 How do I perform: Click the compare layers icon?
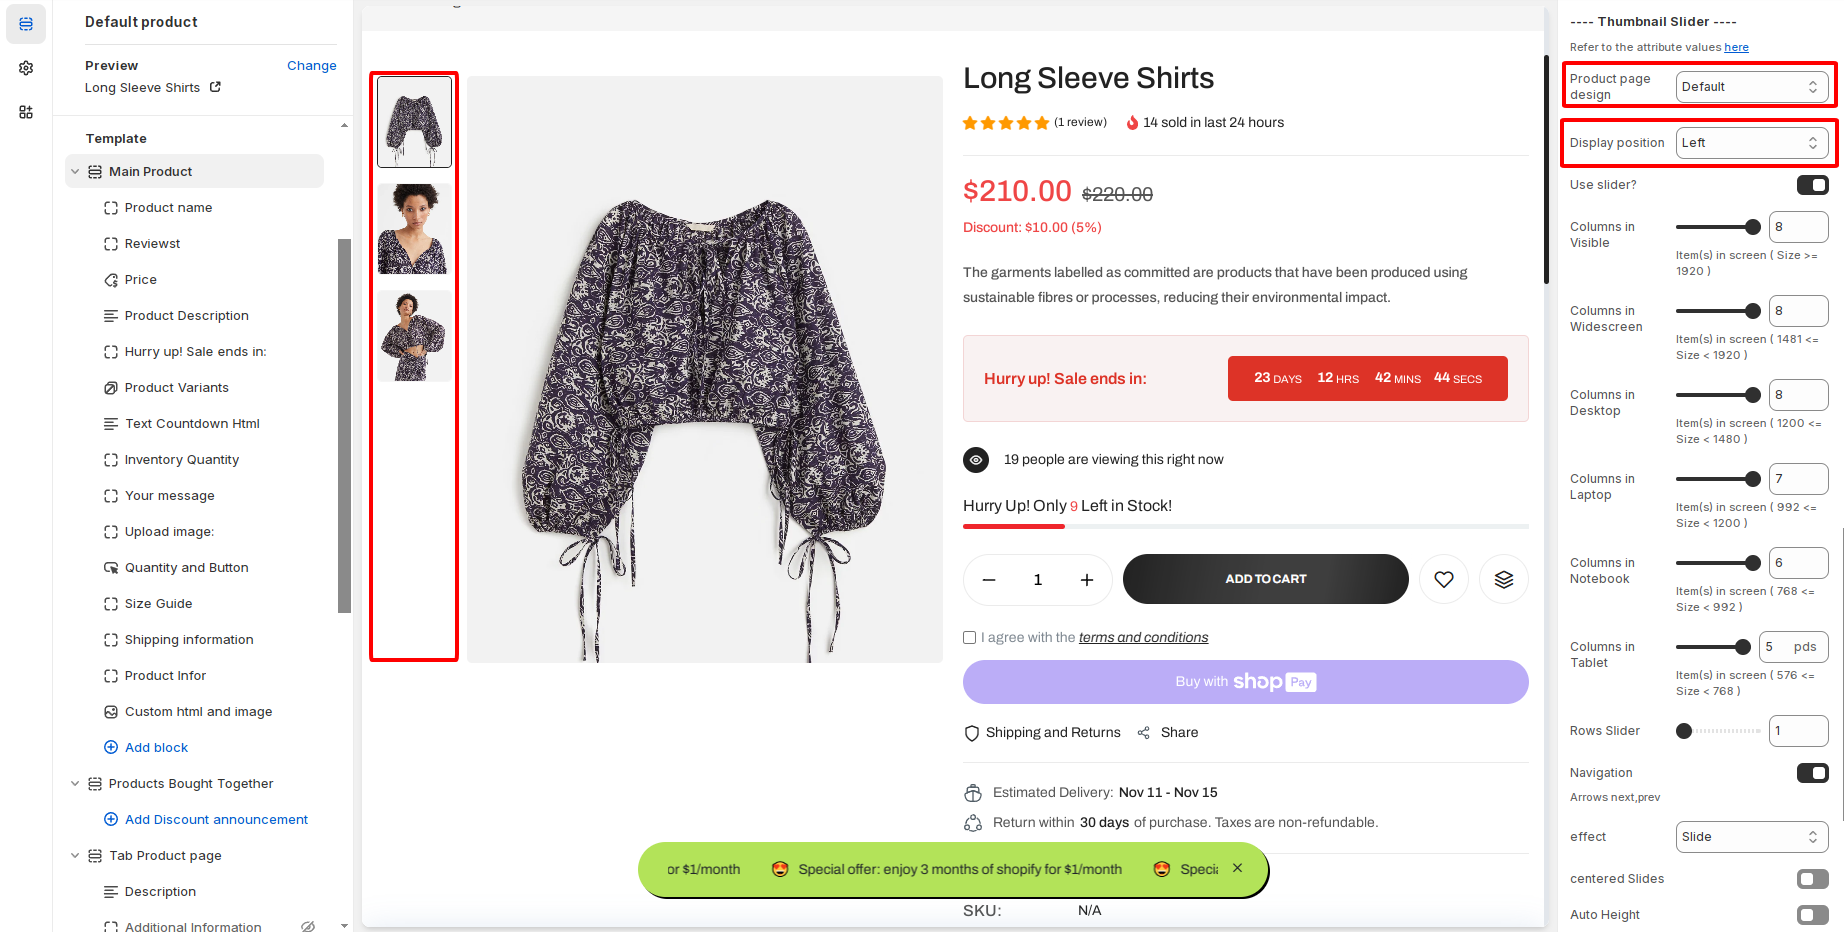click(1503, 579)
